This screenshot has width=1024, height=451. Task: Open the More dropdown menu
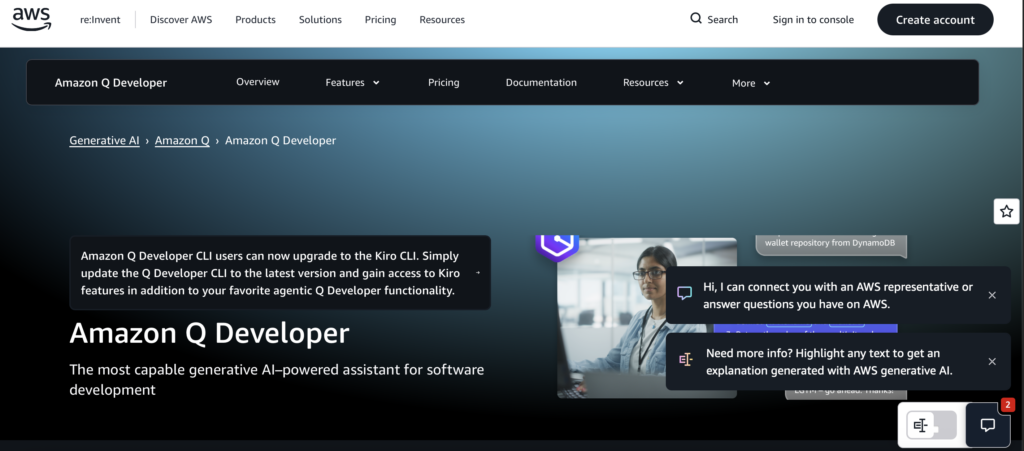pyautogui.click(x=751, y=83)
